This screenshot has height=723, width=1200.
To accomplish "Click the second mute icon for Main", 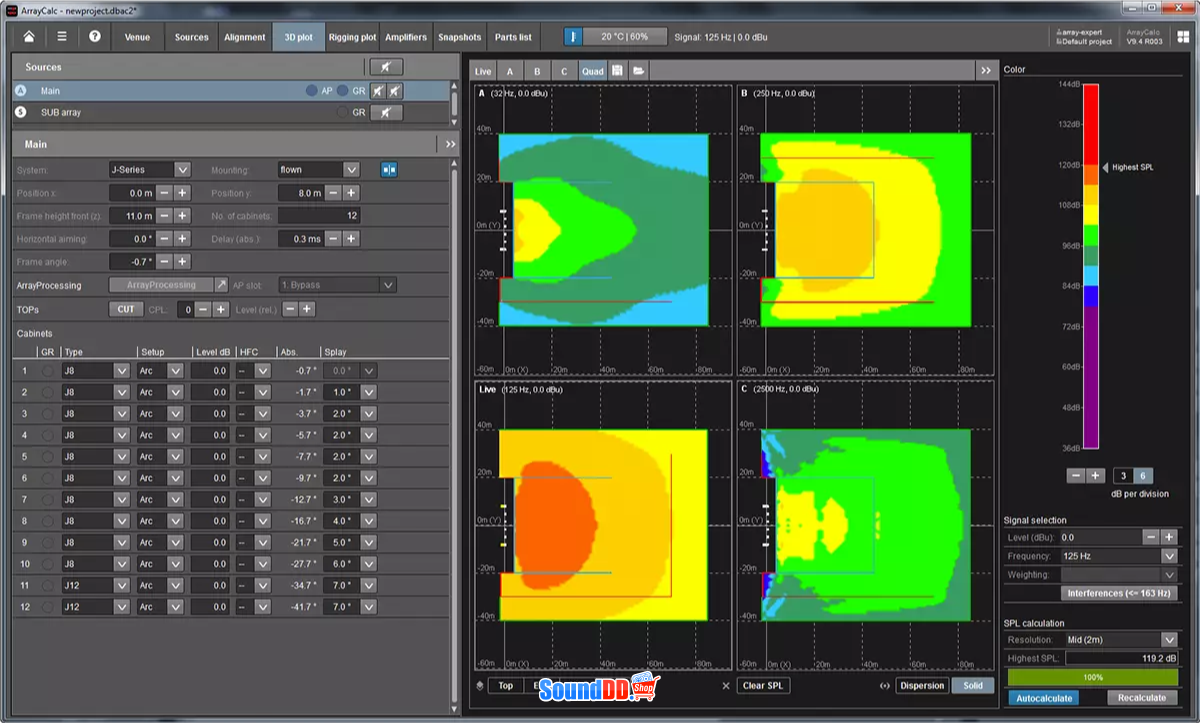I will (x=396, y=90).
